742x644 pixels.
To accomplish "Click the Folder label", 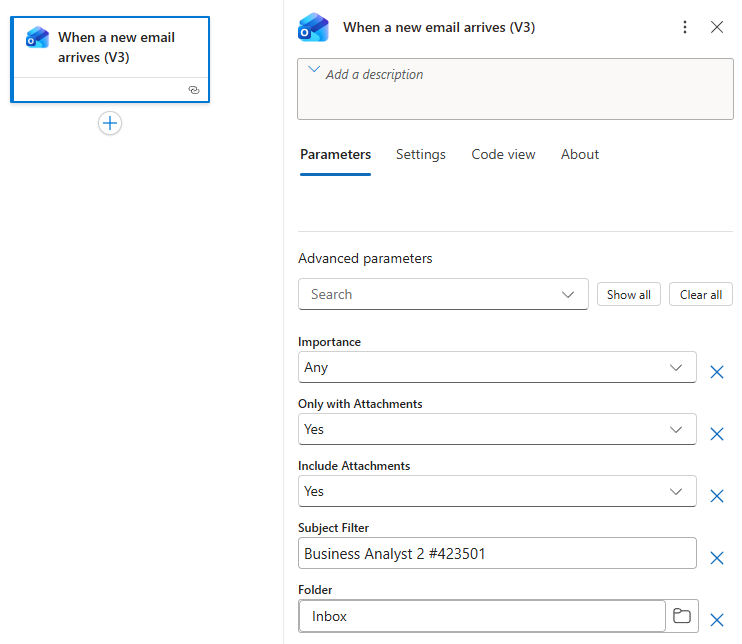I will 315,590.
